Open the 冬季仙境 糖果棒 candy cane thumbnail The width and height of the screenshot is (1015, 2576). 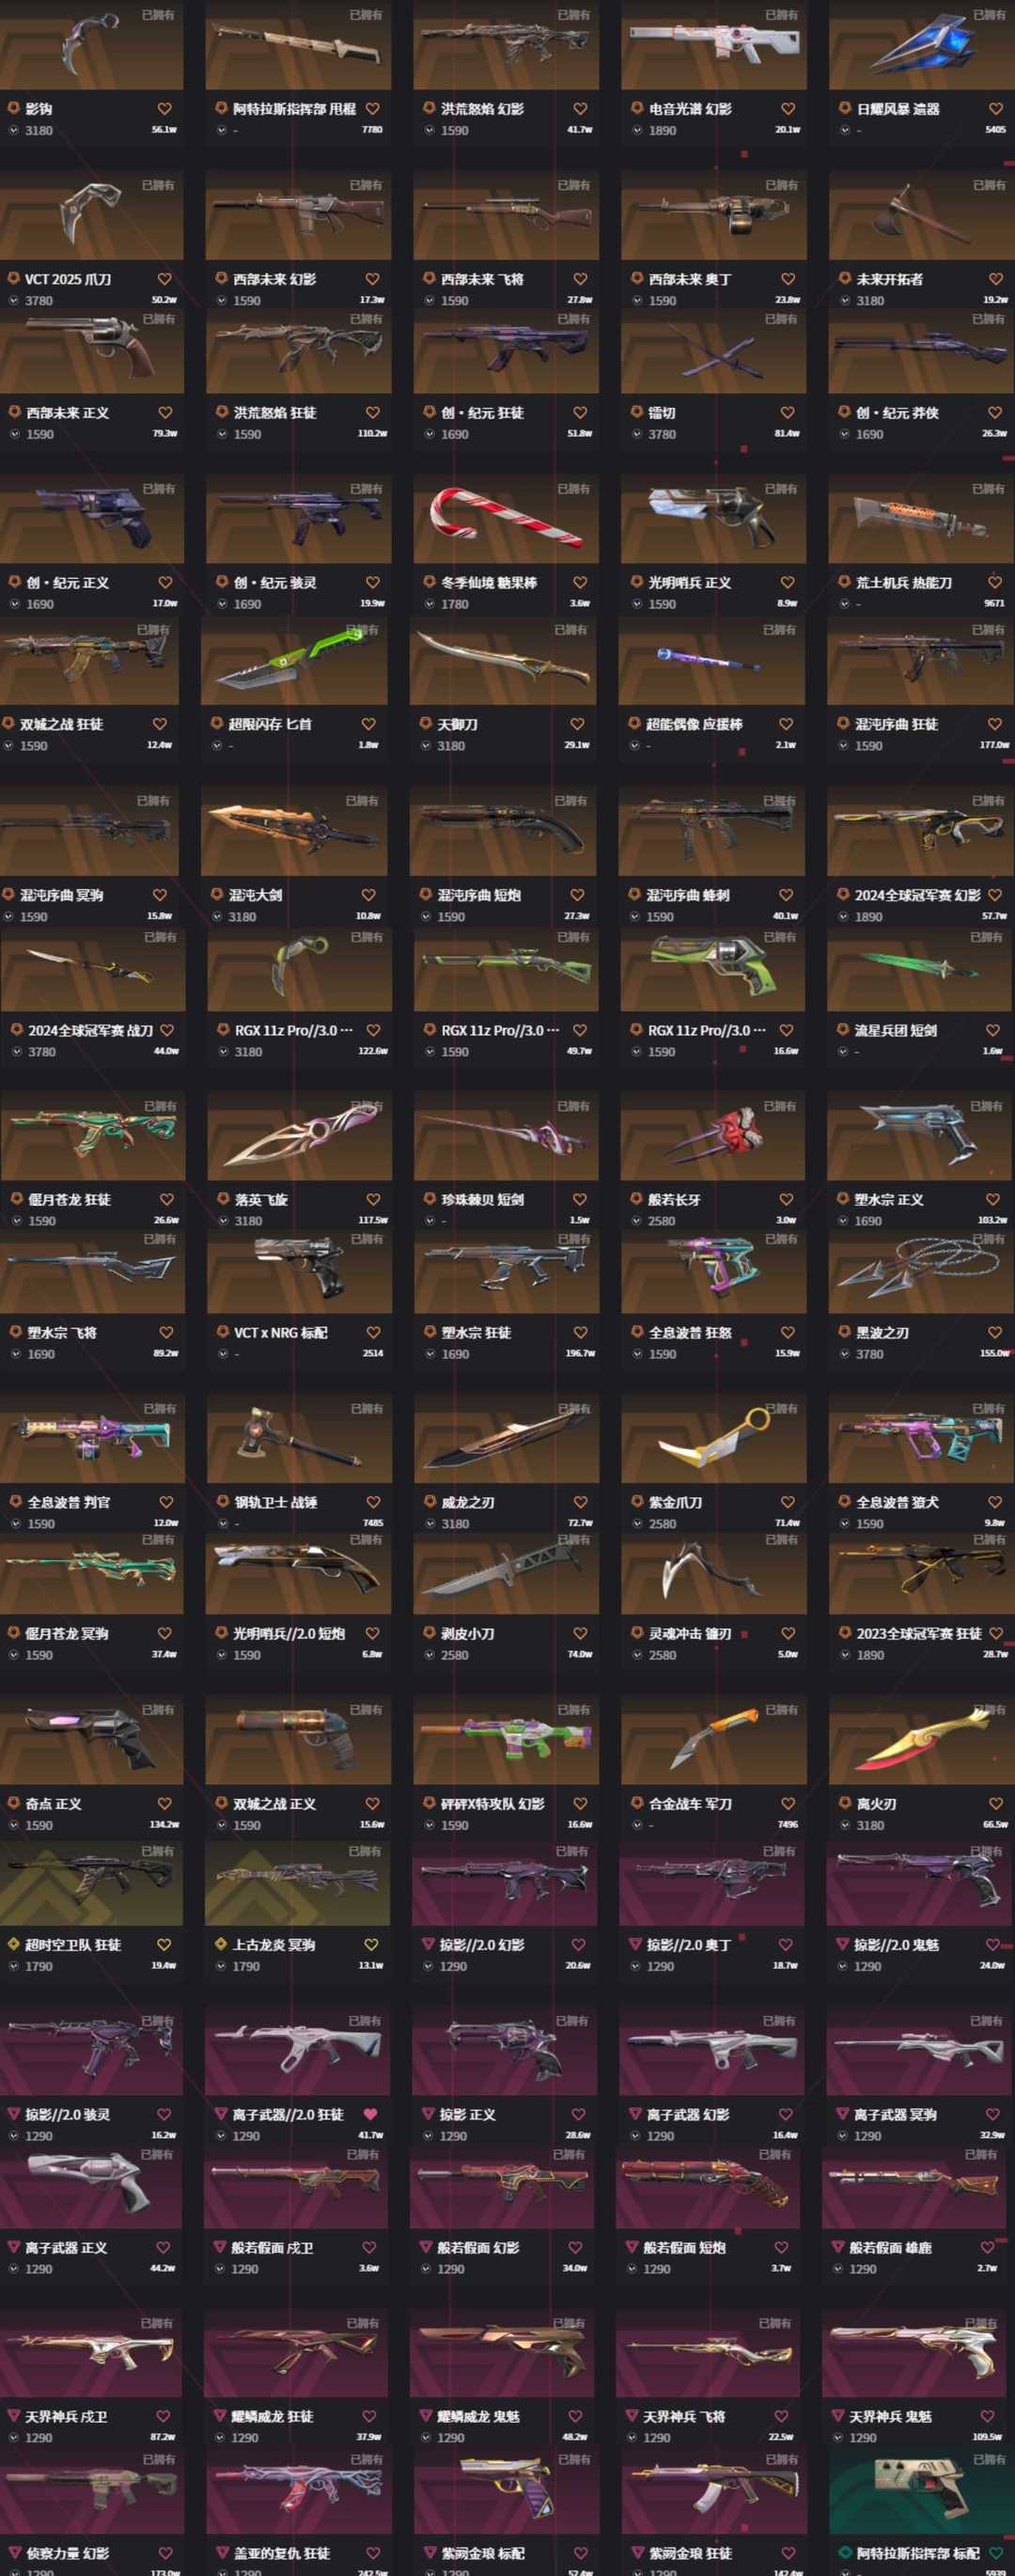tap(506, 519)
